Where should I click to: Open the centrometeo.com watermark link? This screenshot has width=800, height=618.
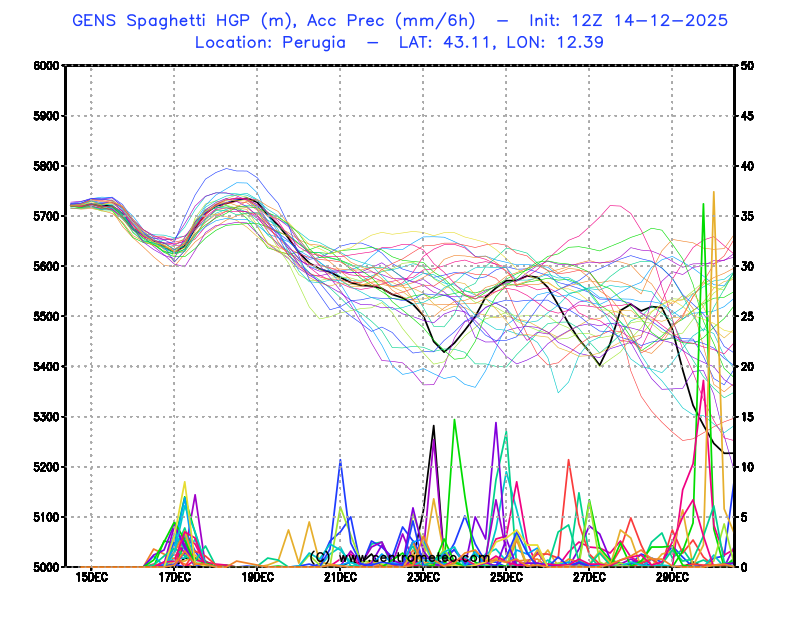point(400,557)
